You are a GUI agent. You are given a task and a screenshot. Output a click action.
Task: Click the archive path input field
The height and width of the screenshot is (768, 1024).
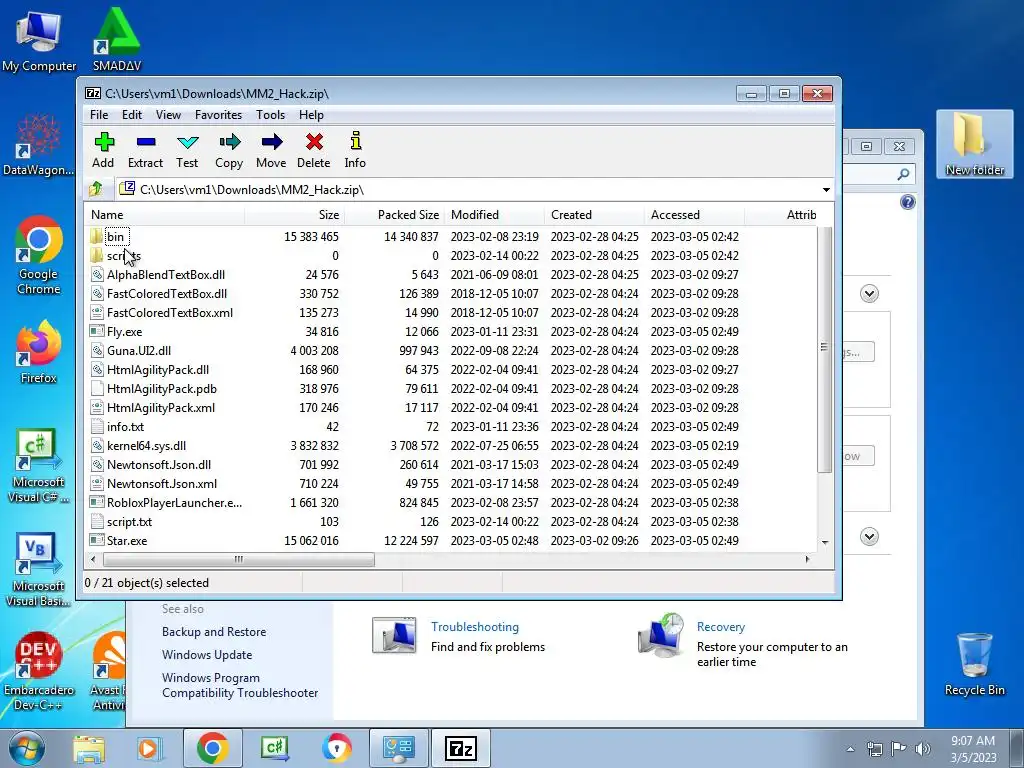point(469,189)
